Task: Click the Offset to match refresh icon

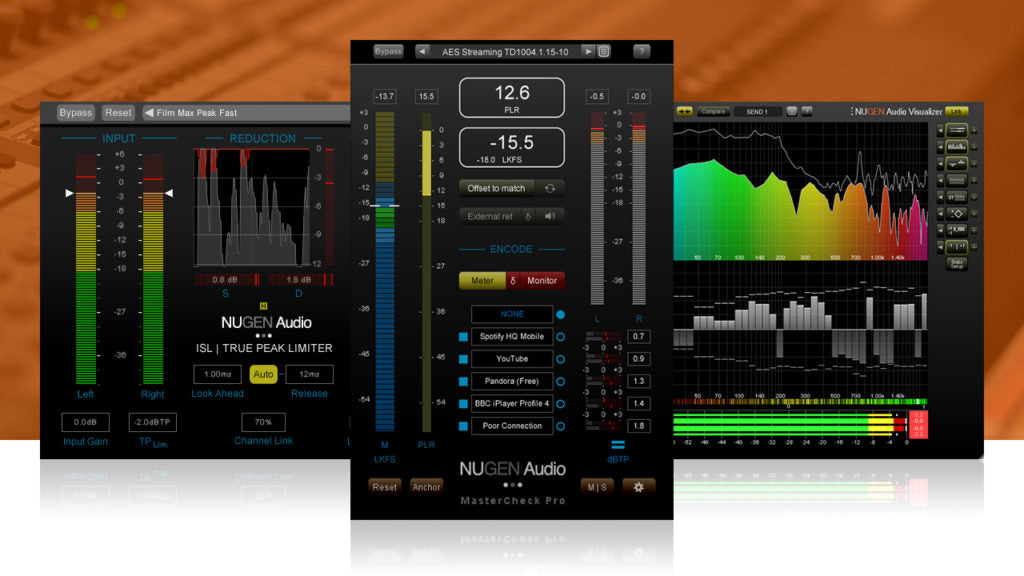Action: 549,188
